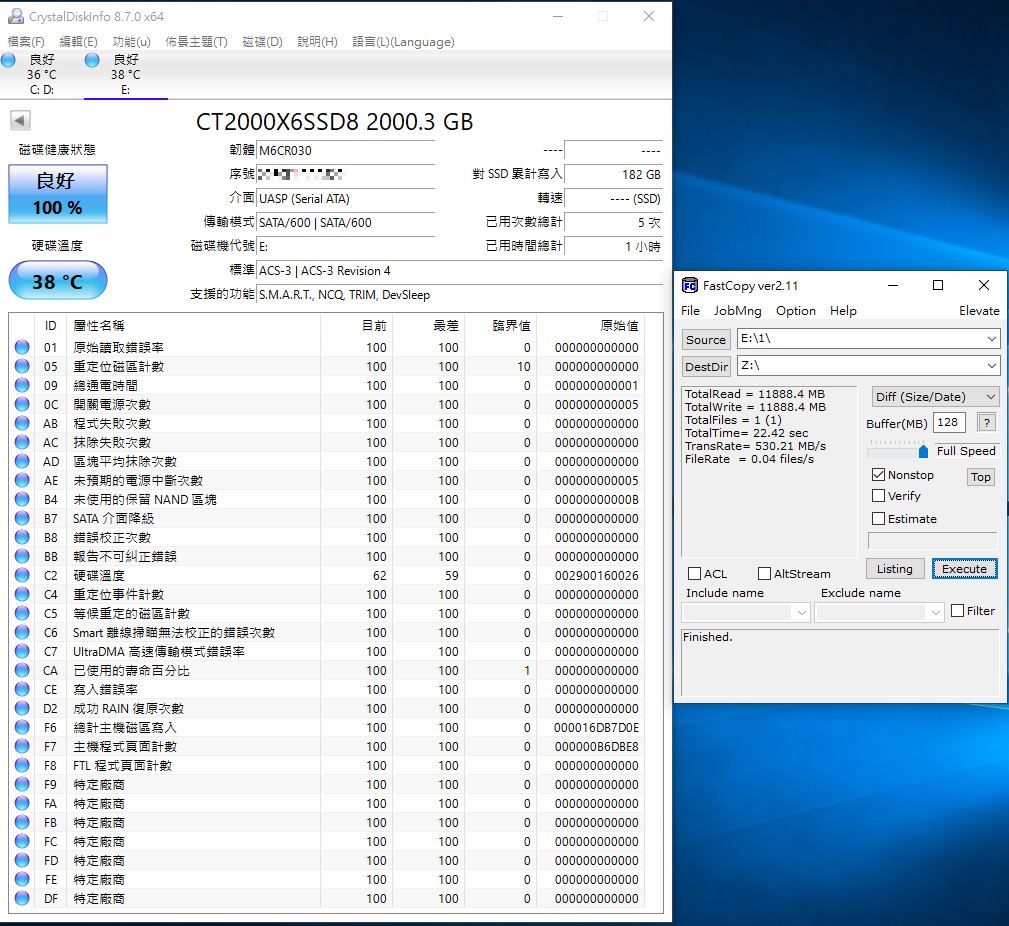Click the 良好 100 % health status box
The image size is (1009, 926).
pos(57,194)
